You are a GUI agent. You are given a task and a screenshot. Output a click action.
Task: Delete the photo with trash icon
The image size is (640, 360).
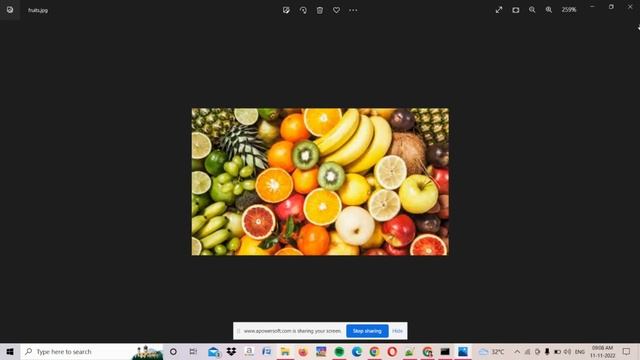(x=320, y=10)
